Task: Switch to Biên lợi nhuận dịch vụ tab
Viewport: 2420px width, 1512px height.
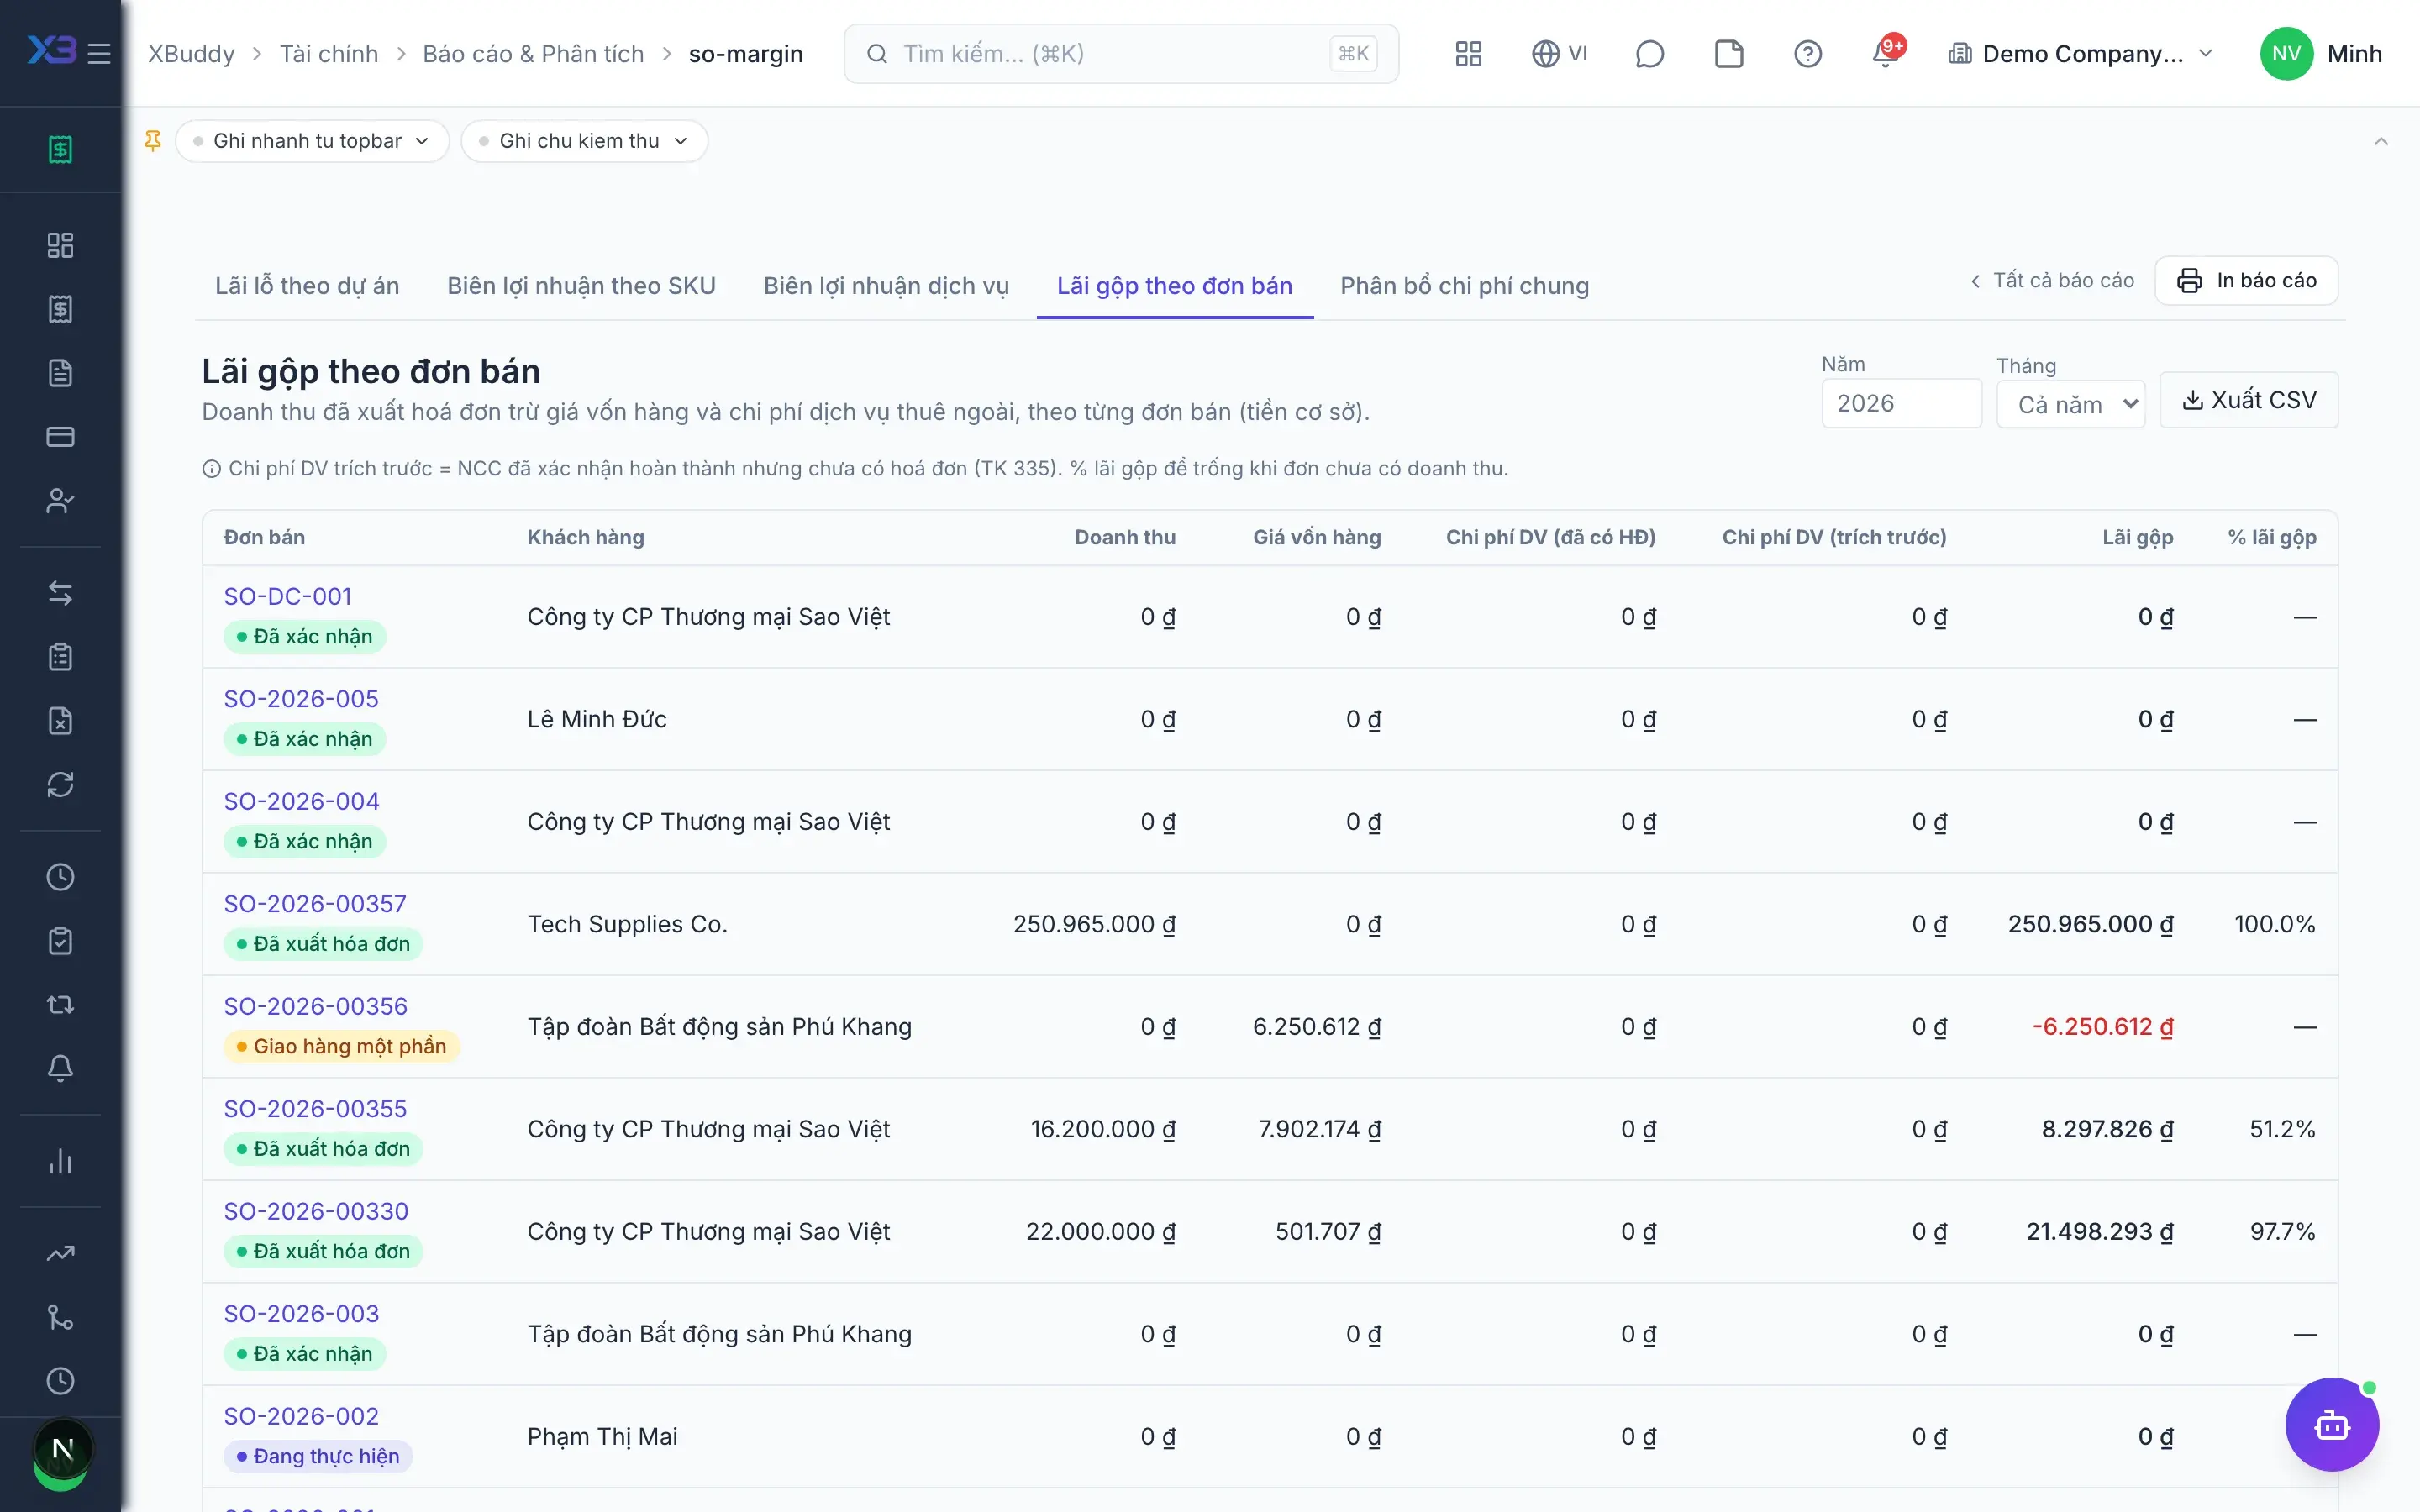Action: pyautogui.click(x=886, y=286)
